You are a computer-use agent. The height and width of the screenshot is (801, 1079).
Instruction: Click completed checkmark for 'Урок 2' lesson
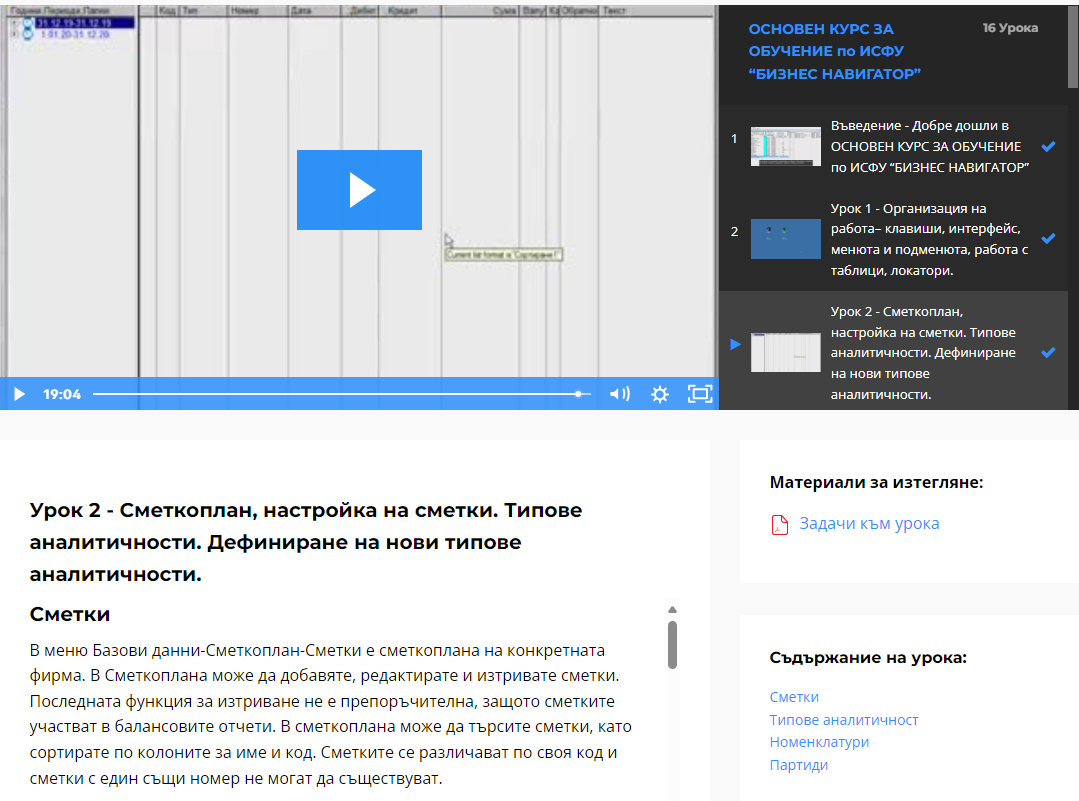(x=1048, y=352)
